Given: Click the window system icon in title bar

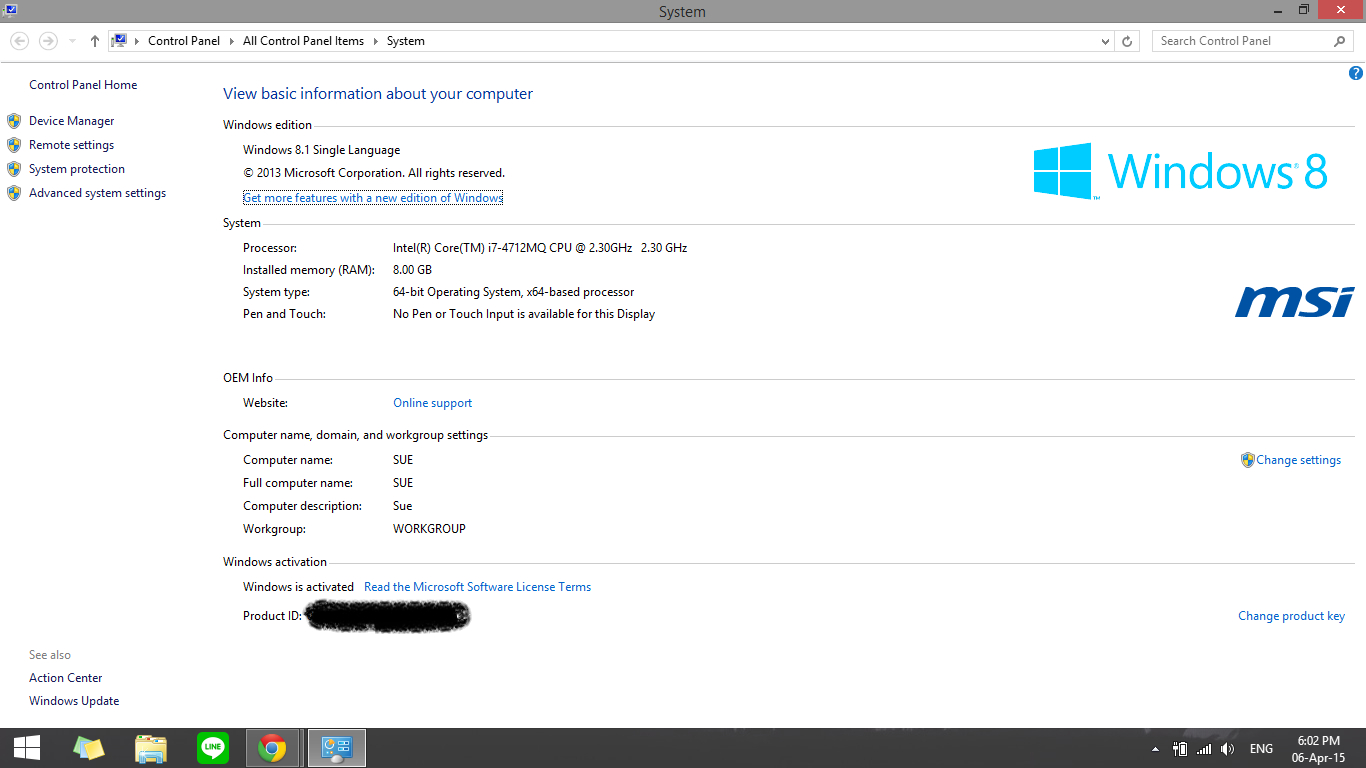Looking at the screenshot, I should click(9, 9).
